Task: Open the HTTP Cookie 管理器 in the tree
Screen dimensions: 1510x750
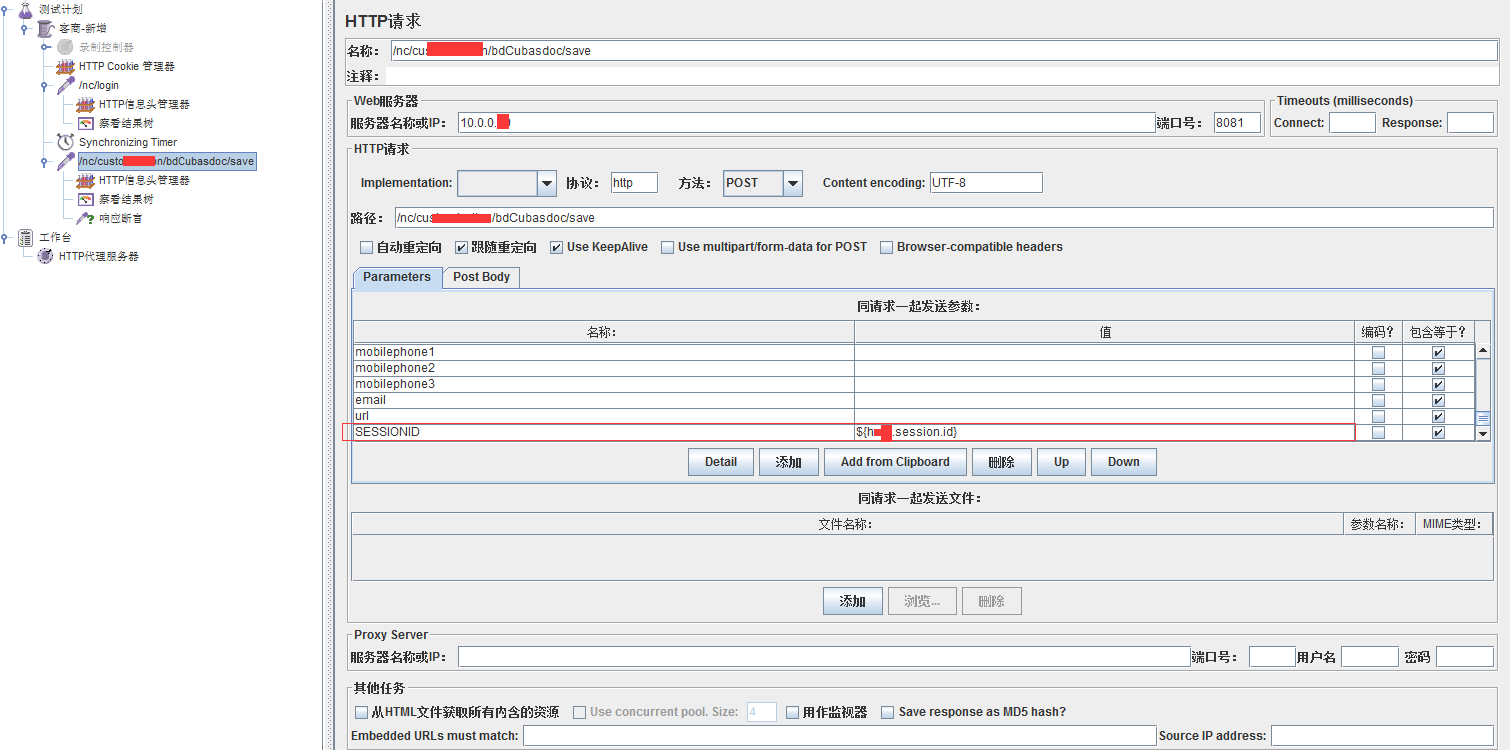Action: tap(129, 66)
